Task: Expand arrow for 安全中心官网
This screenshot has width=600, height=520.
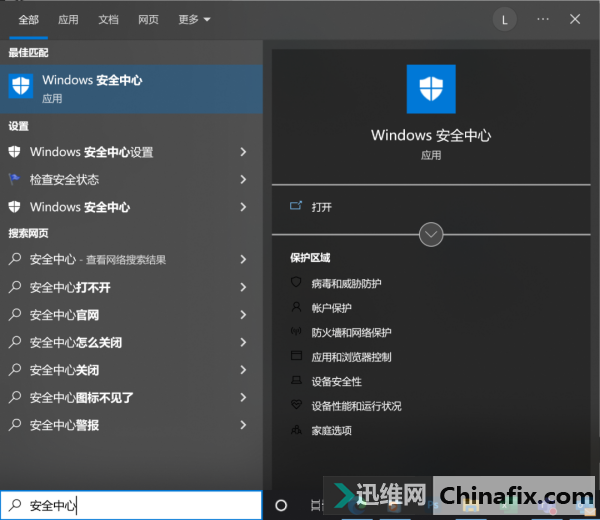Action: coord(243,315)
